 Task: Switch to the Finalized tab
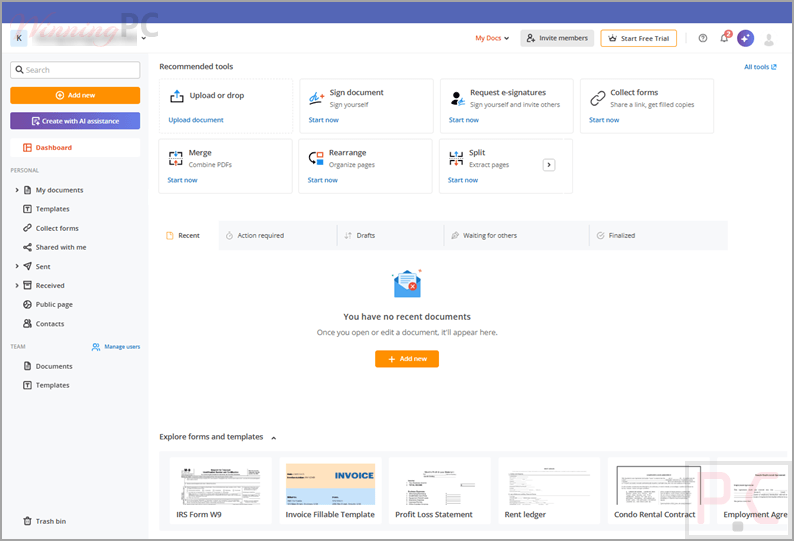[x=658, y=236]
